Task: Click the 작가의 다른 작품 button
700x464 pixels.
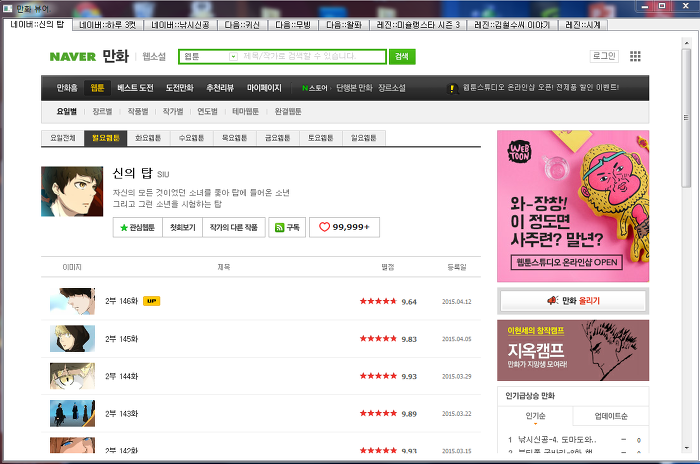Action: coord(233,227)
